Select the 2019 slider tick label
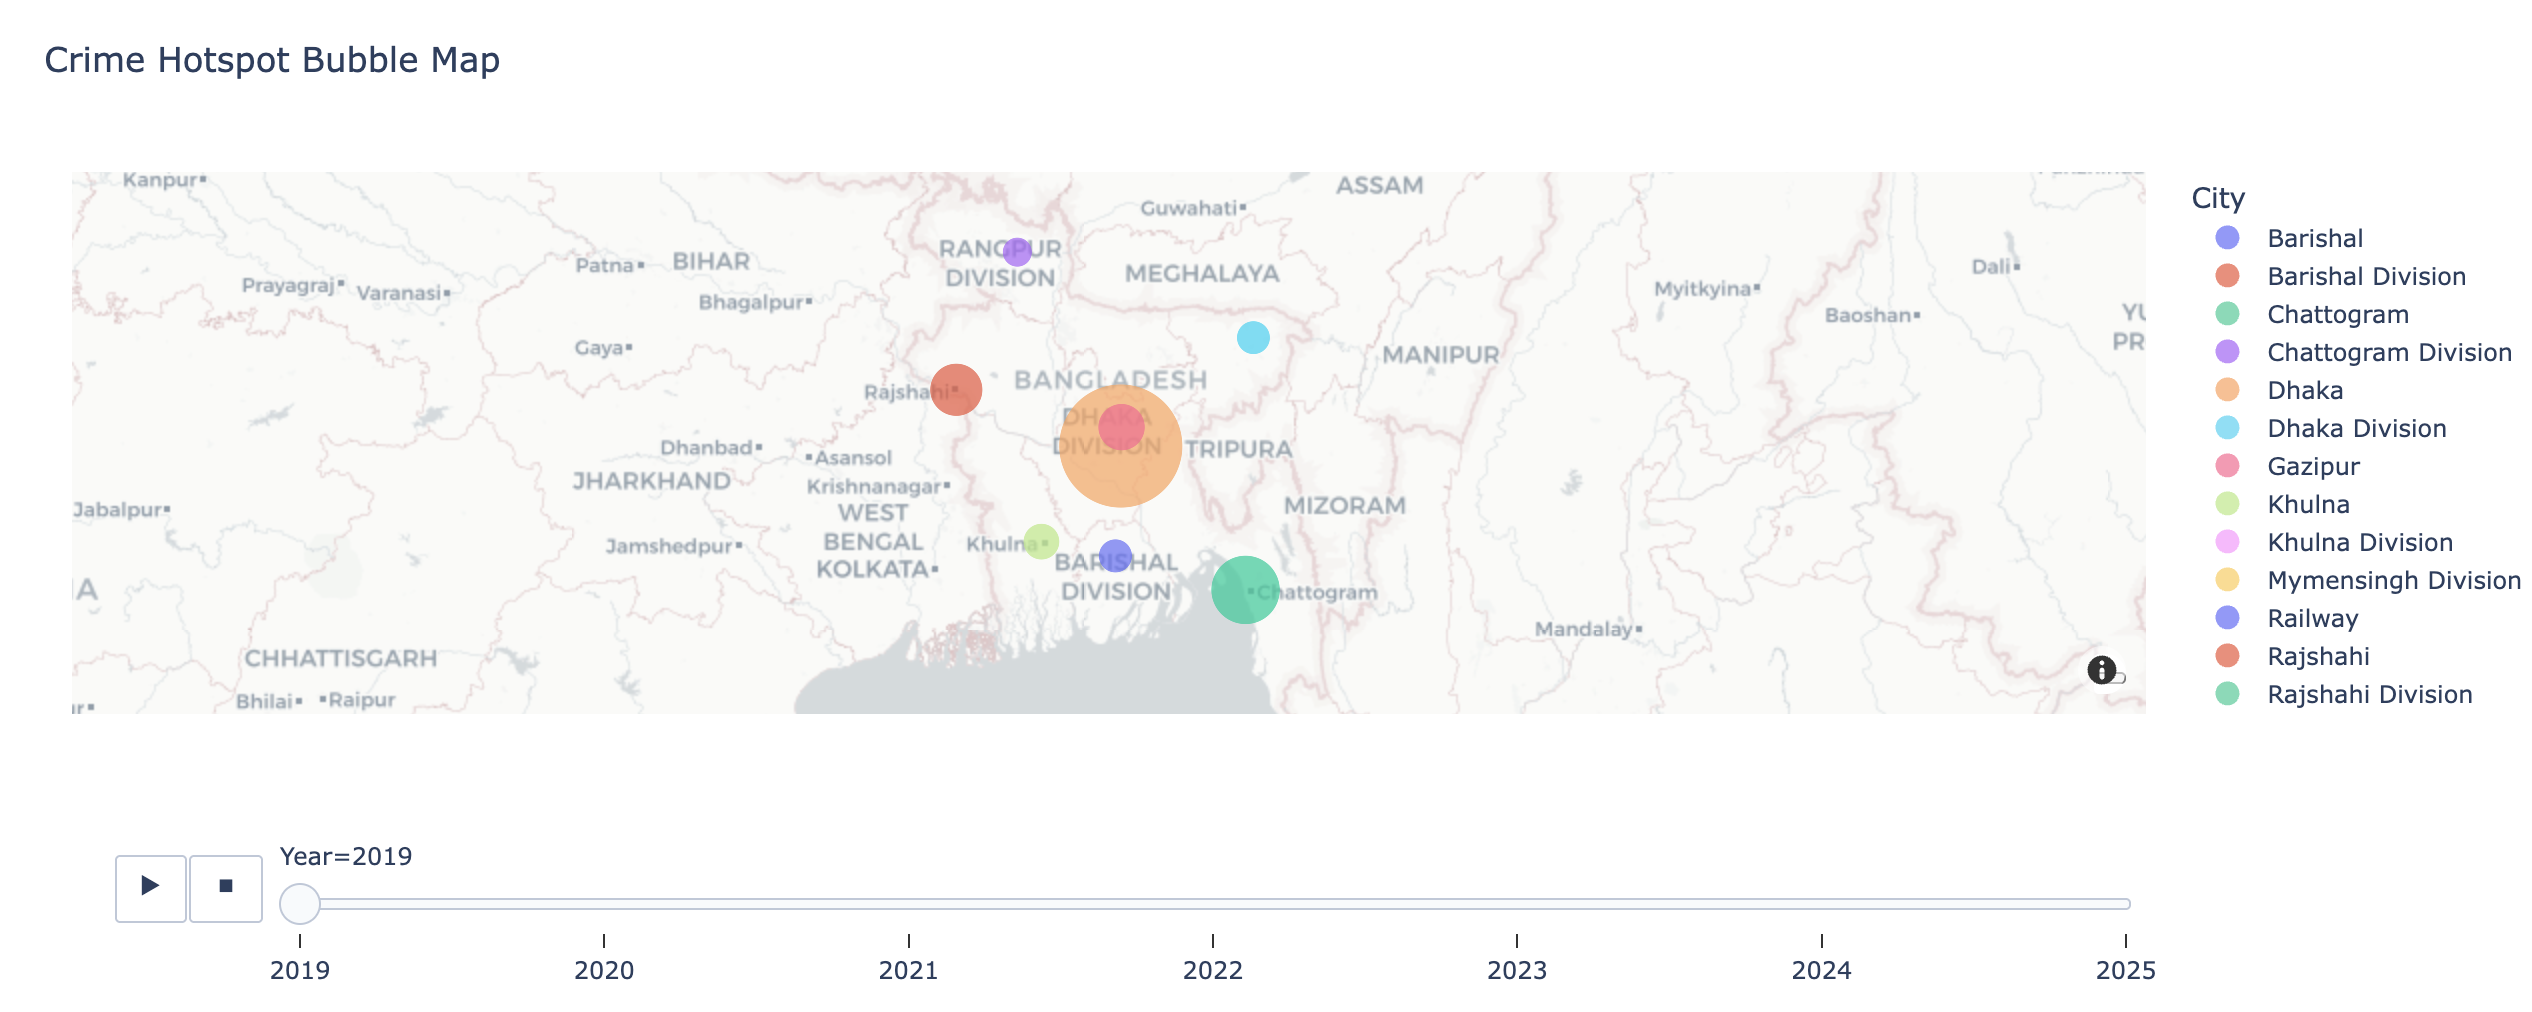Screen dimensions: 2532x1012 tap(300, 970)
